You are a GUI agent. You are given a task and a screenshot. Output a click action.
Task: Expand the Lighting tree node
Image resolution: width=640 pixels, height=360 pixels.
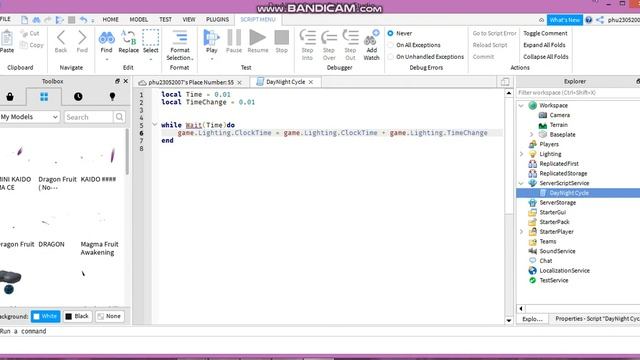(521, 154)
